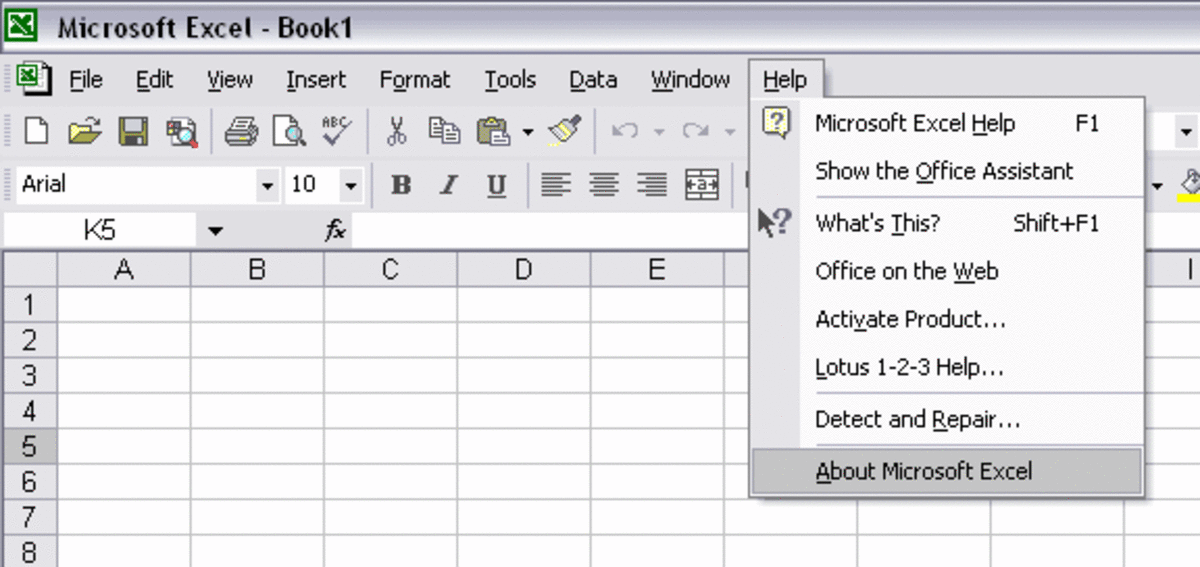Viewport: 1200px width, 567px height.
Task: Select row 3 header
Action: pos(30,375)
